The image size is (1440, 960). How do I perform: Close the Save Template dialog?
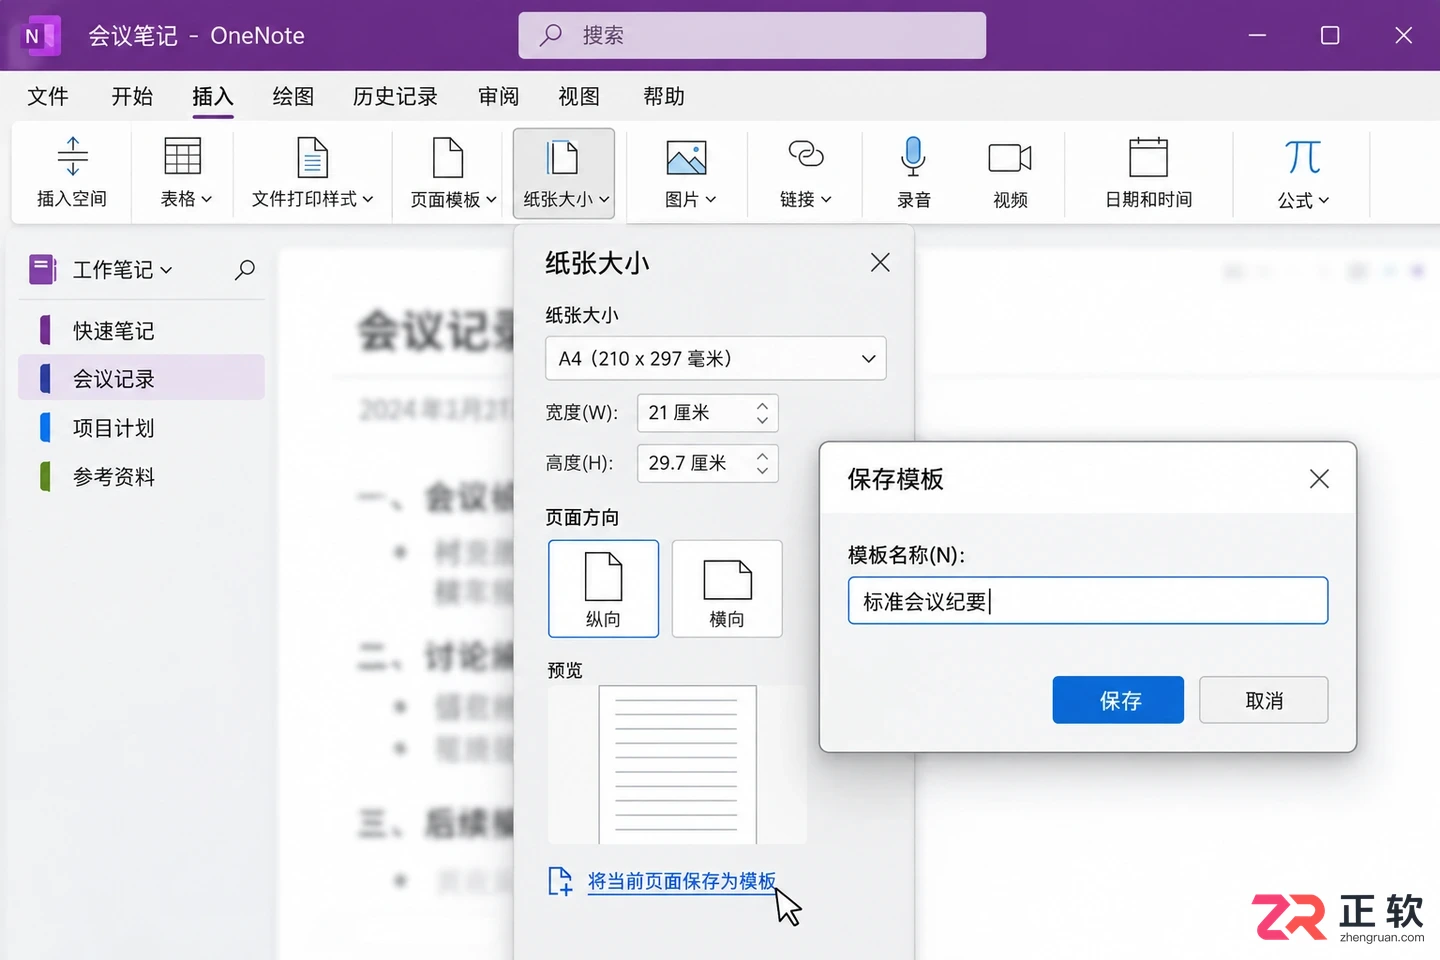click(1319, 479)
